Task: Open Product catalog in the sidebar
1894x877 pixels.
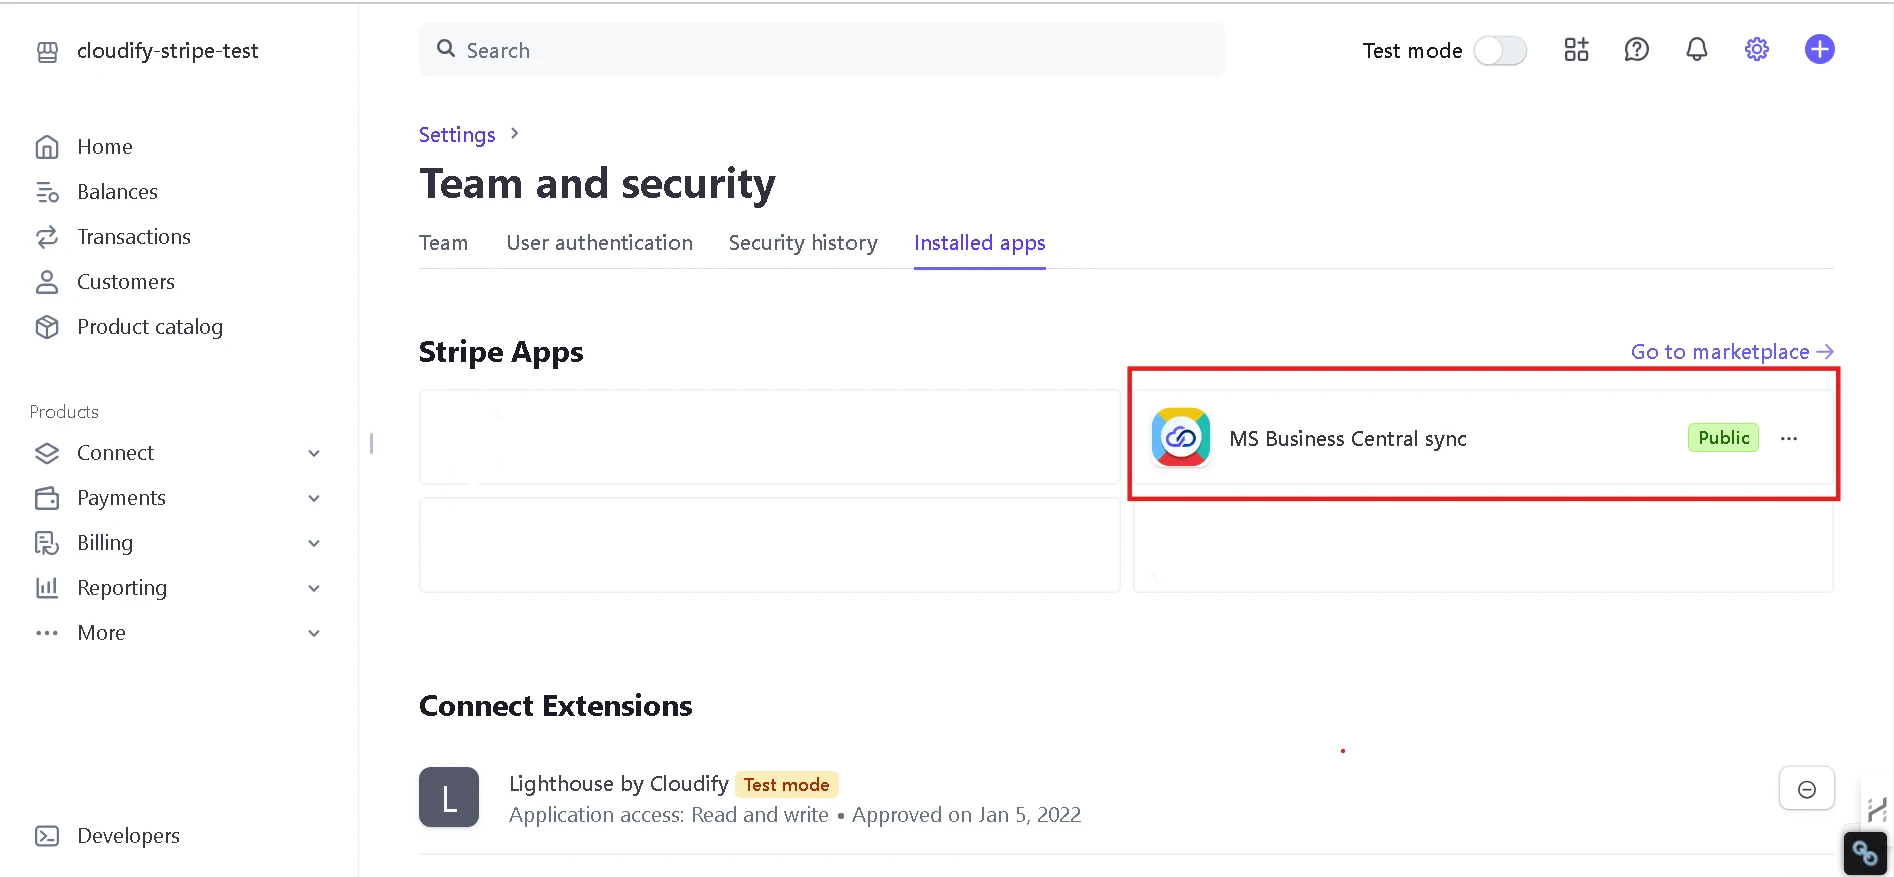Action: tap(150, 327)
